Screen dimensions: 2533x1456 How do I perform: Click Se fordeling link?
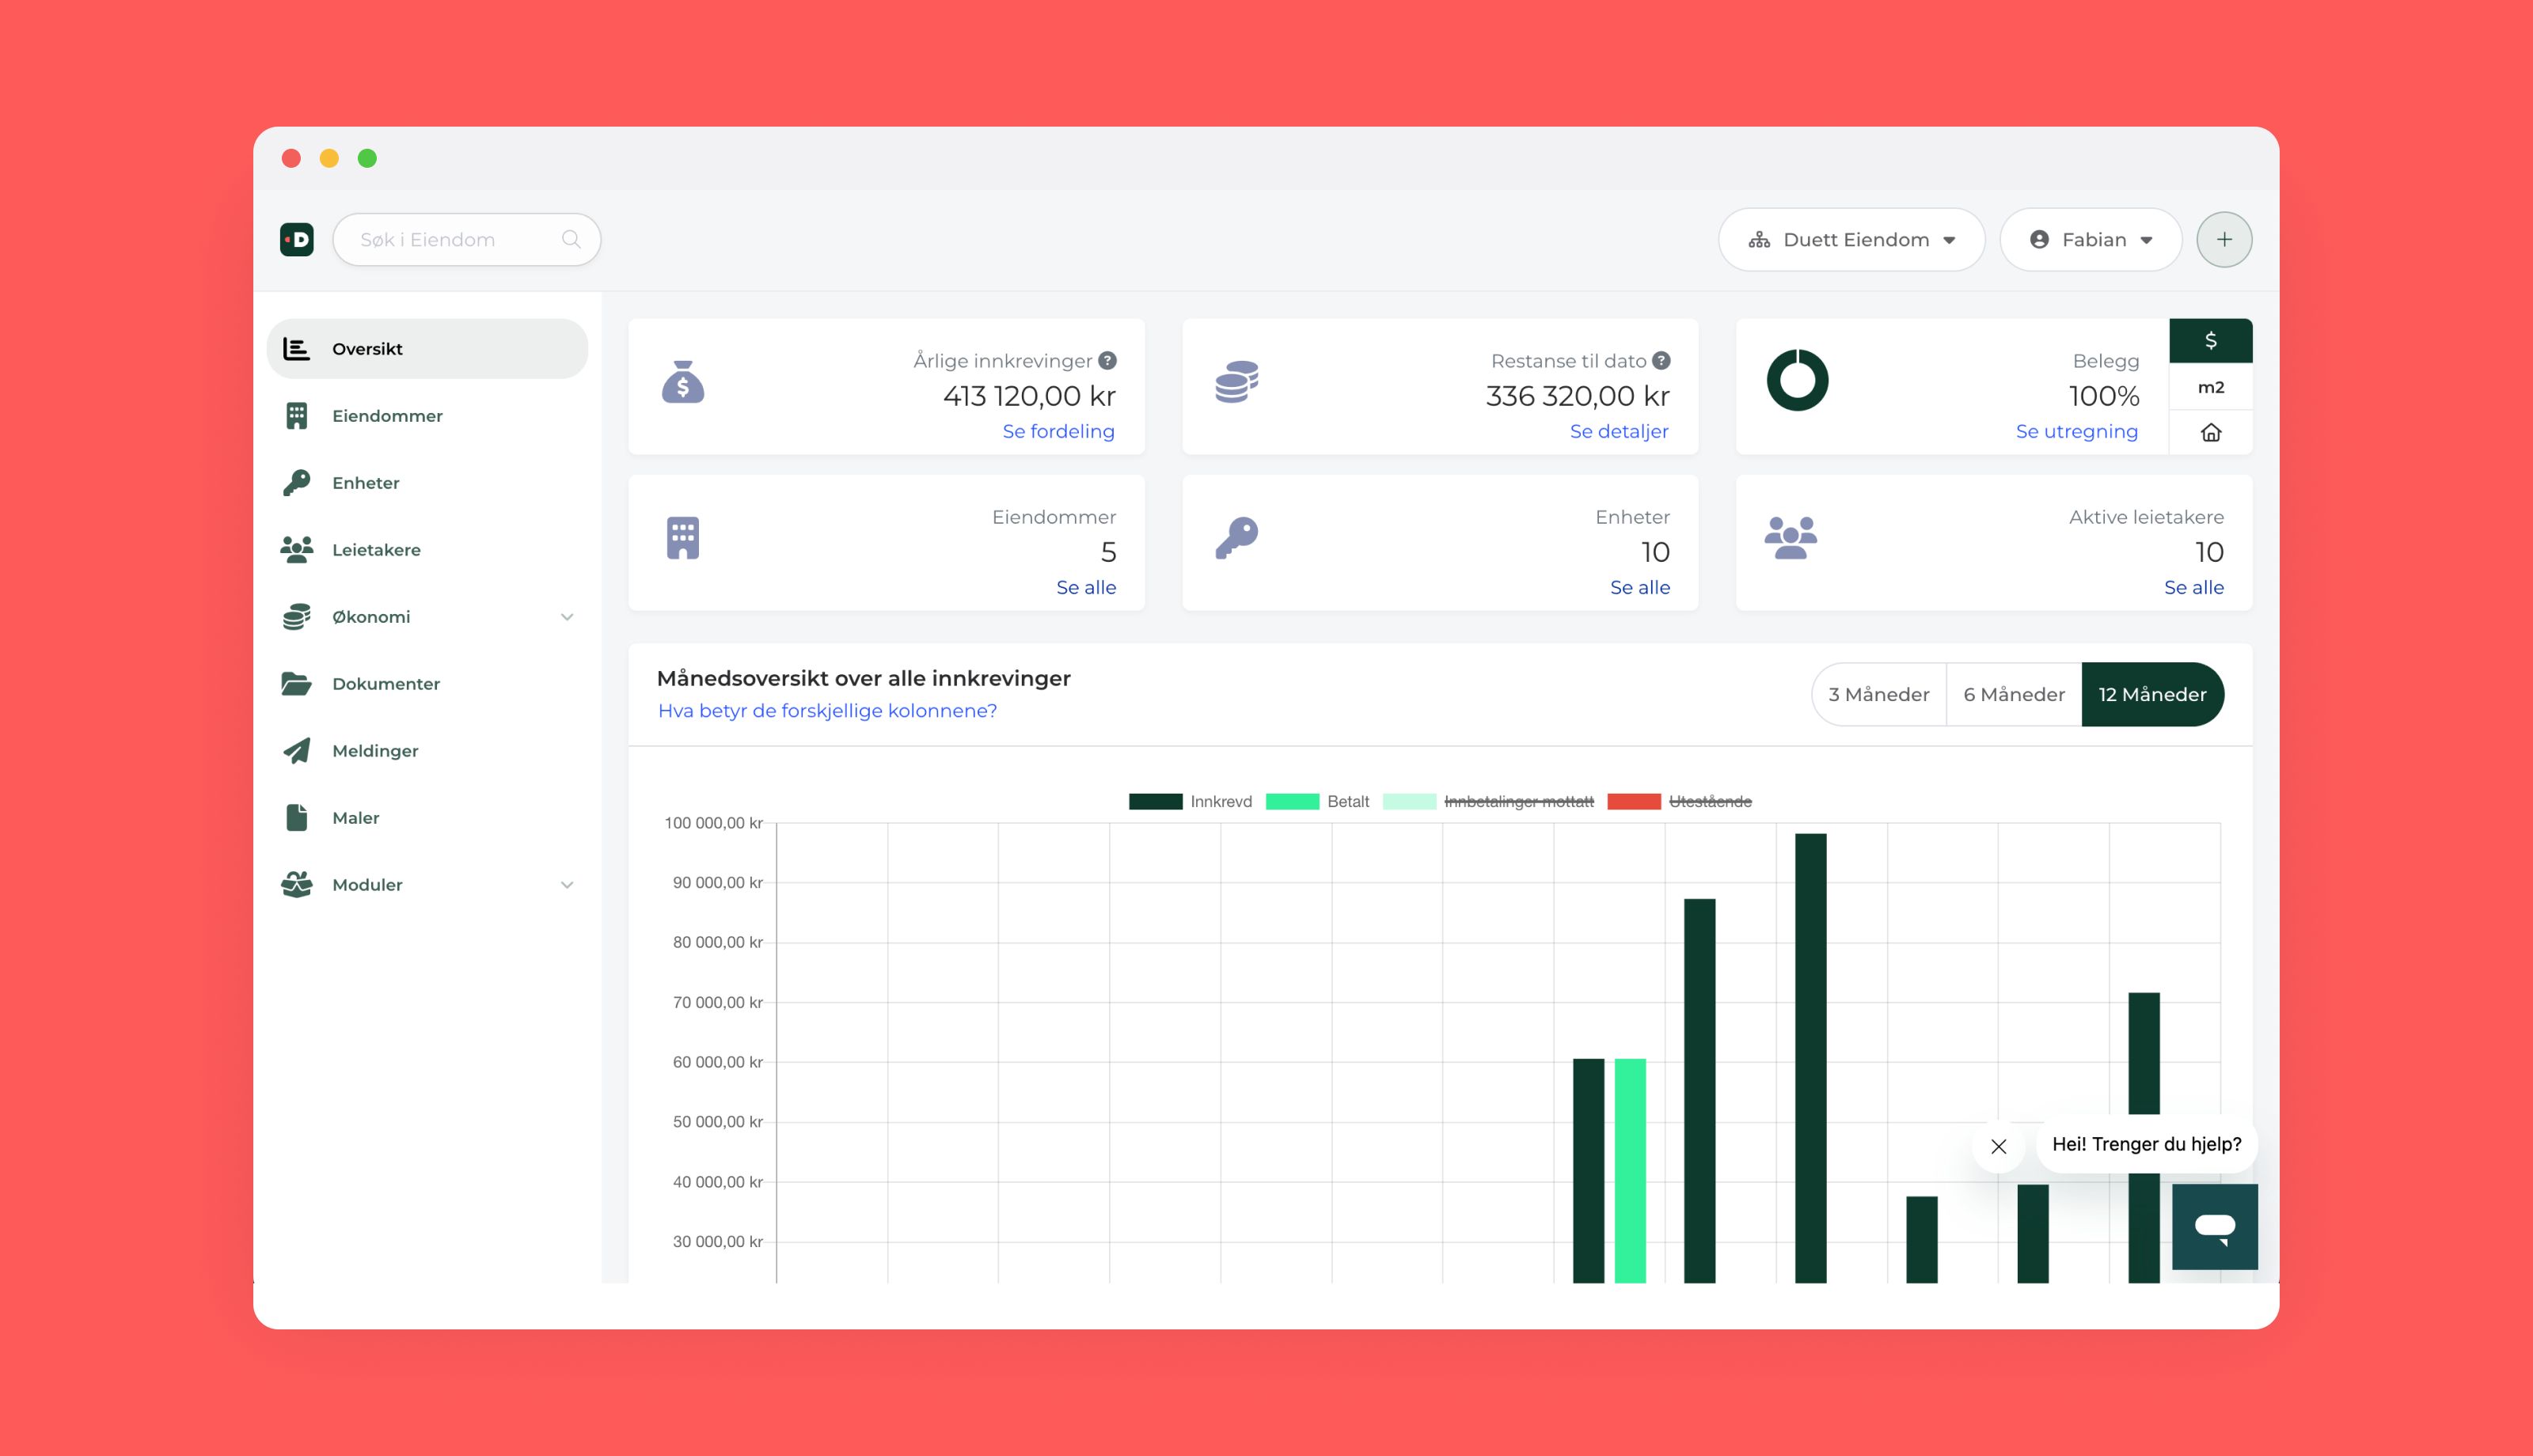point(1058,432)
